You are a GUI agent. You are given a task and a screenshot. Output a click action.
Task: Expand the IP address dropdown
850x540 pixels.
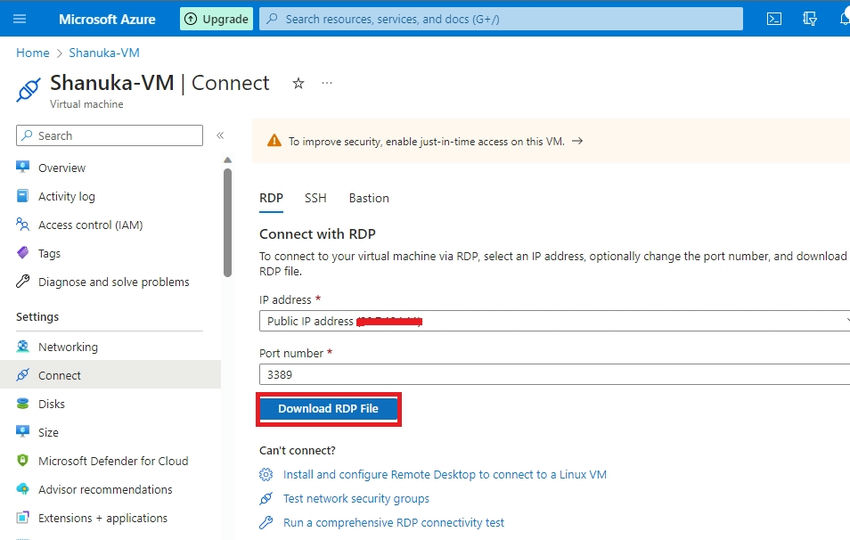(x=555, y=321)
